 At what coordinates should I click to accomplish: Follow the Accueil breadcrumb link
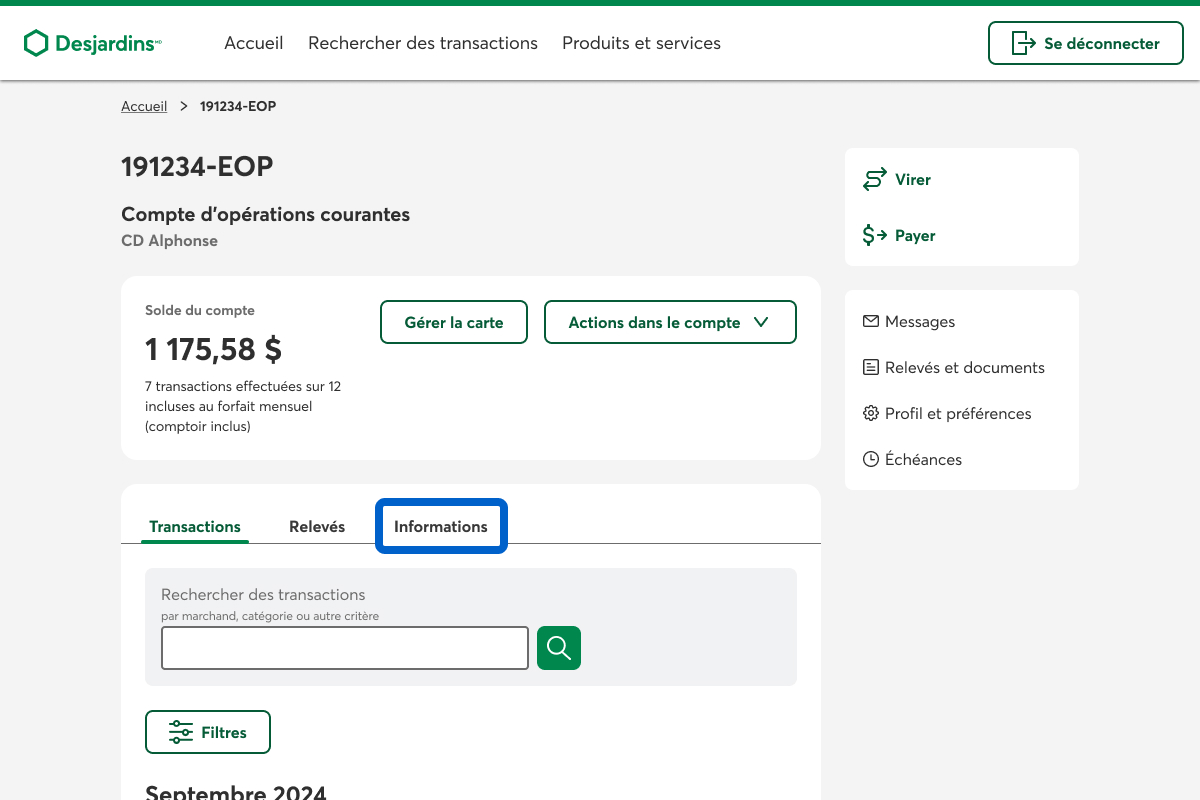tap(144, 106)
